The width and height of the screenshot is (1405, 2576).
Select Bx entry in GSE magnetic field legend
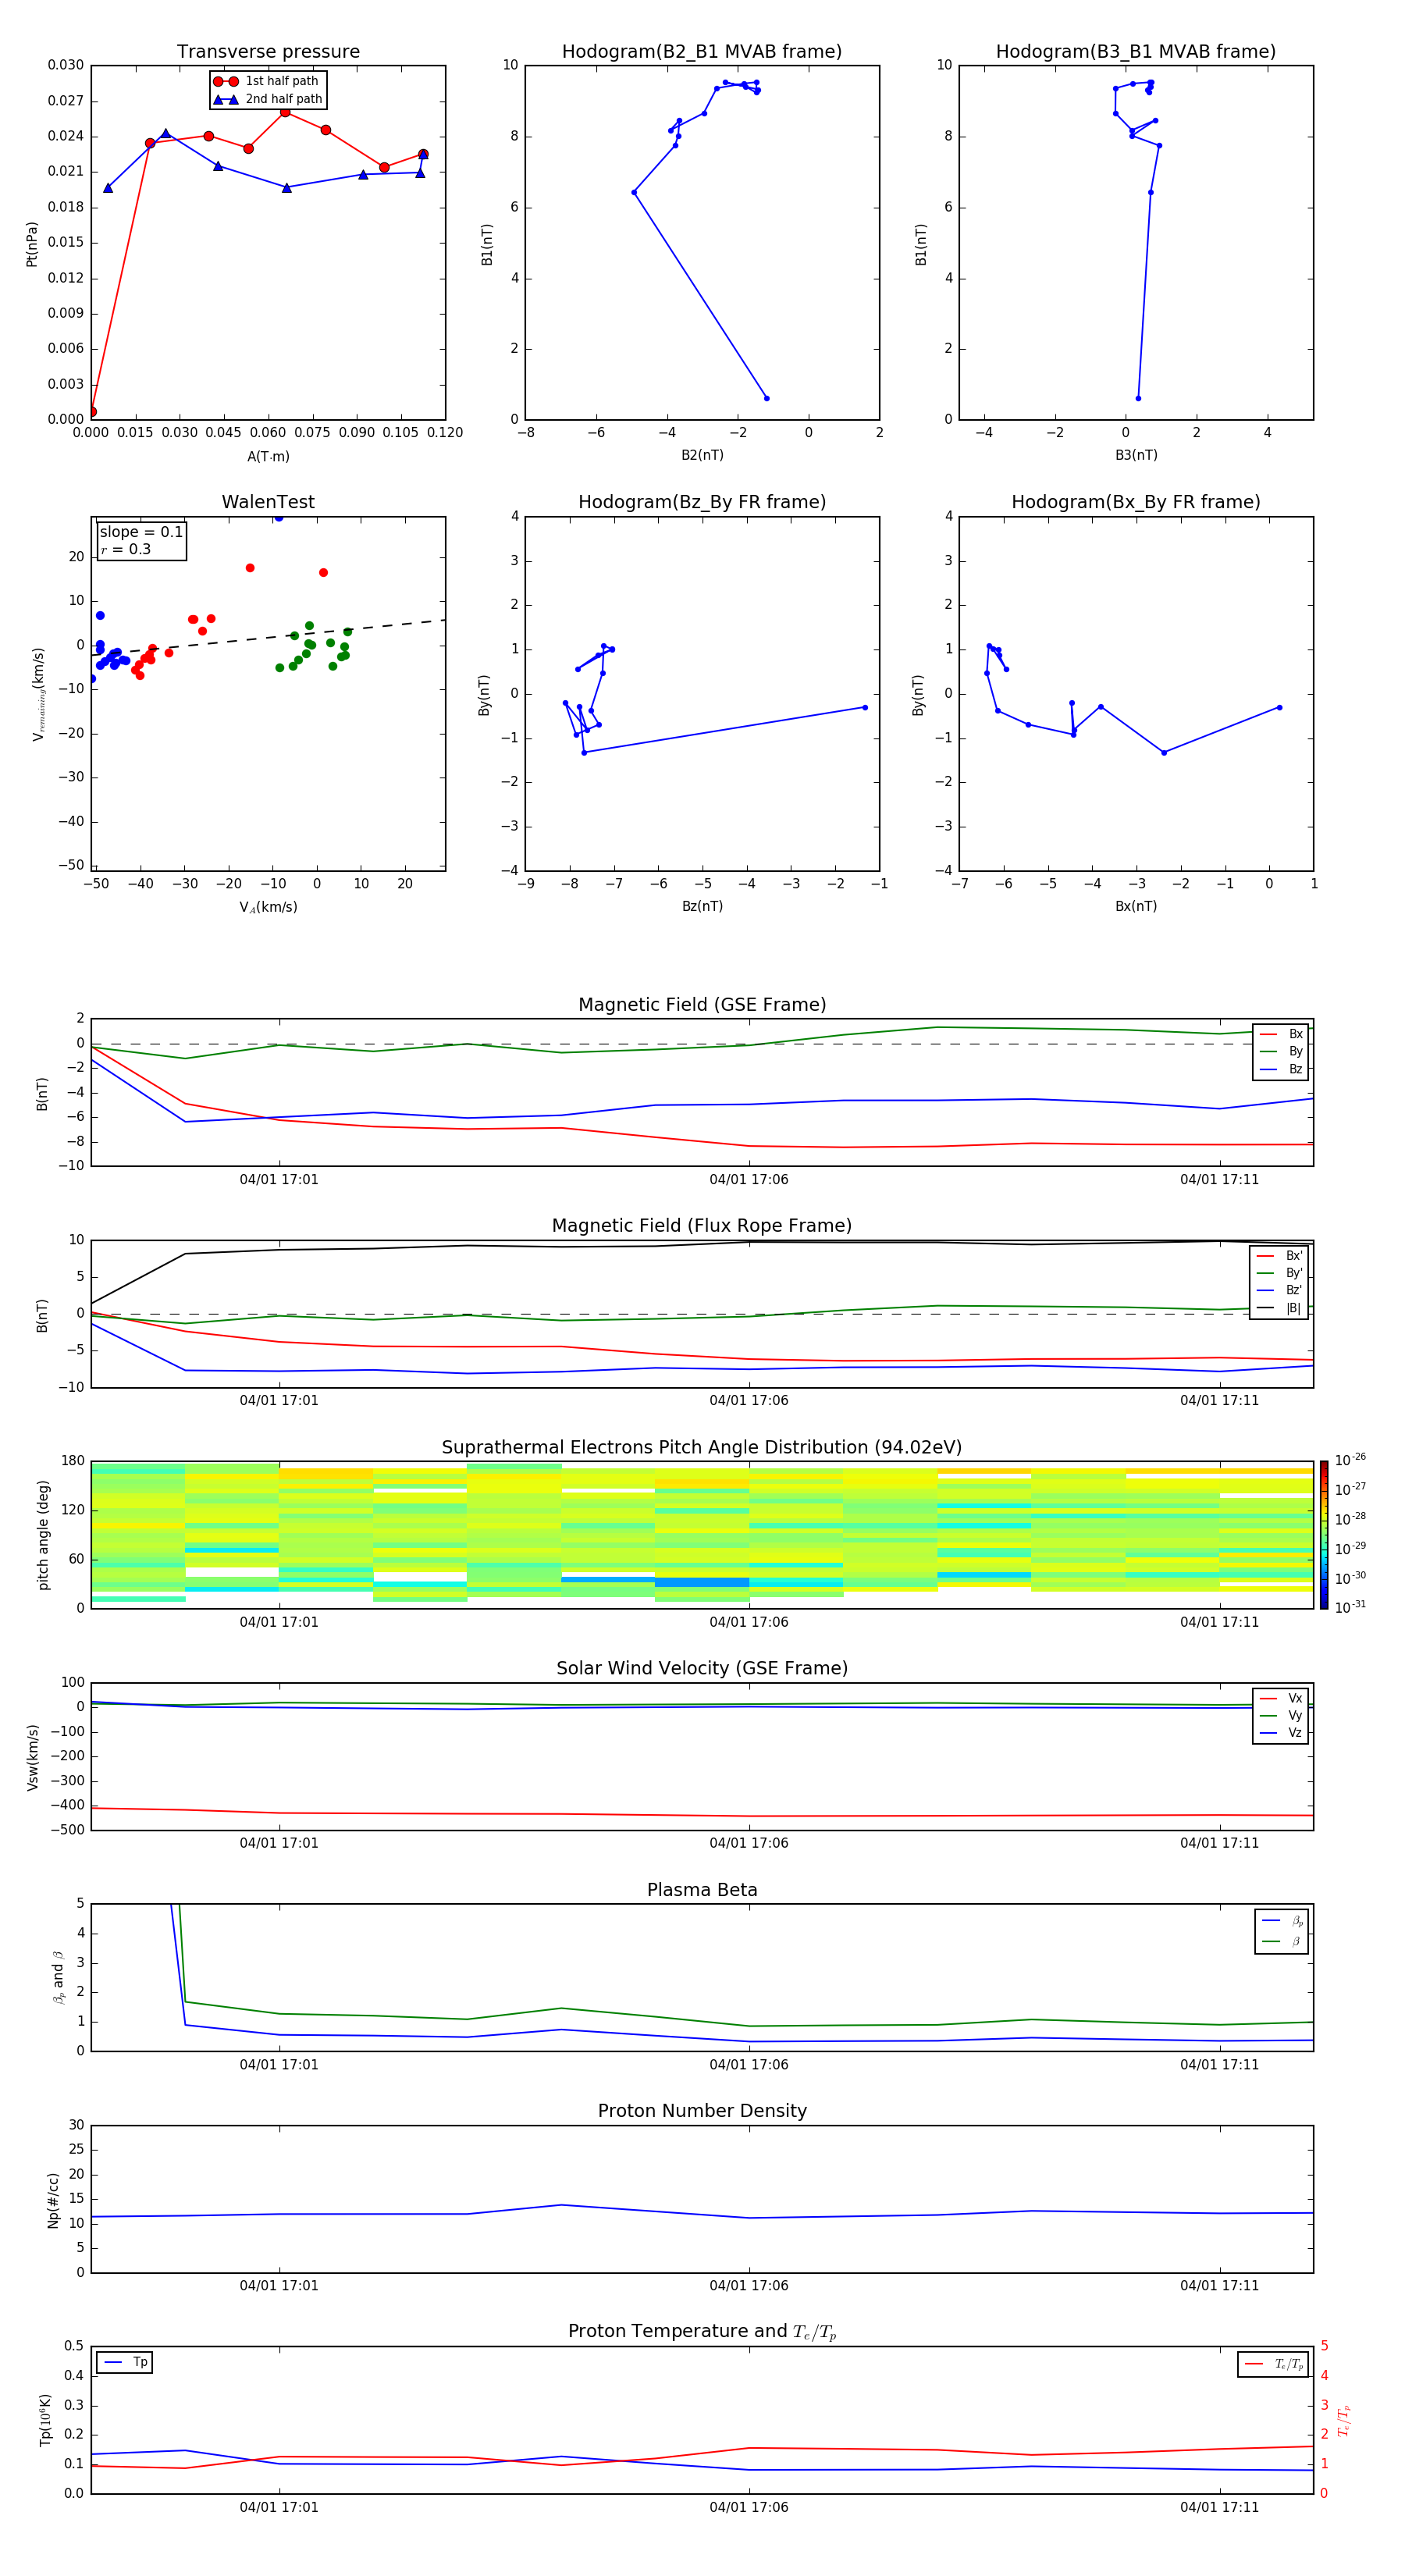click(x=1281, y=1034)
